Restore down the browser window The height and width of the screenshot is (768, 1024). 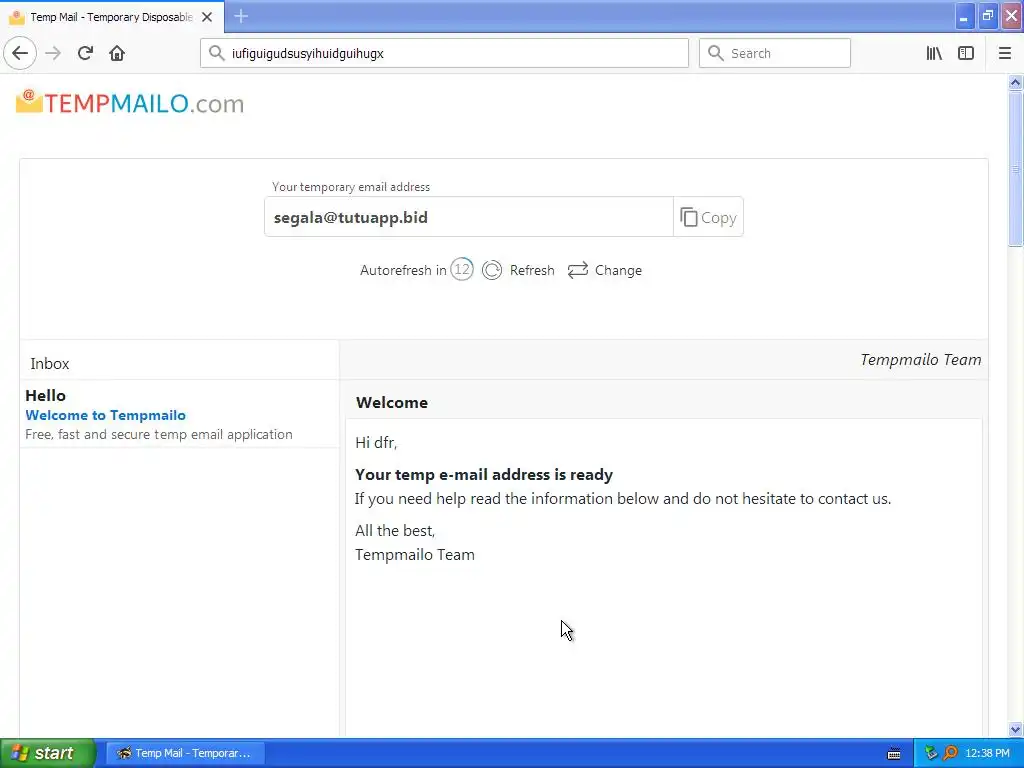(x=987, y=16)
